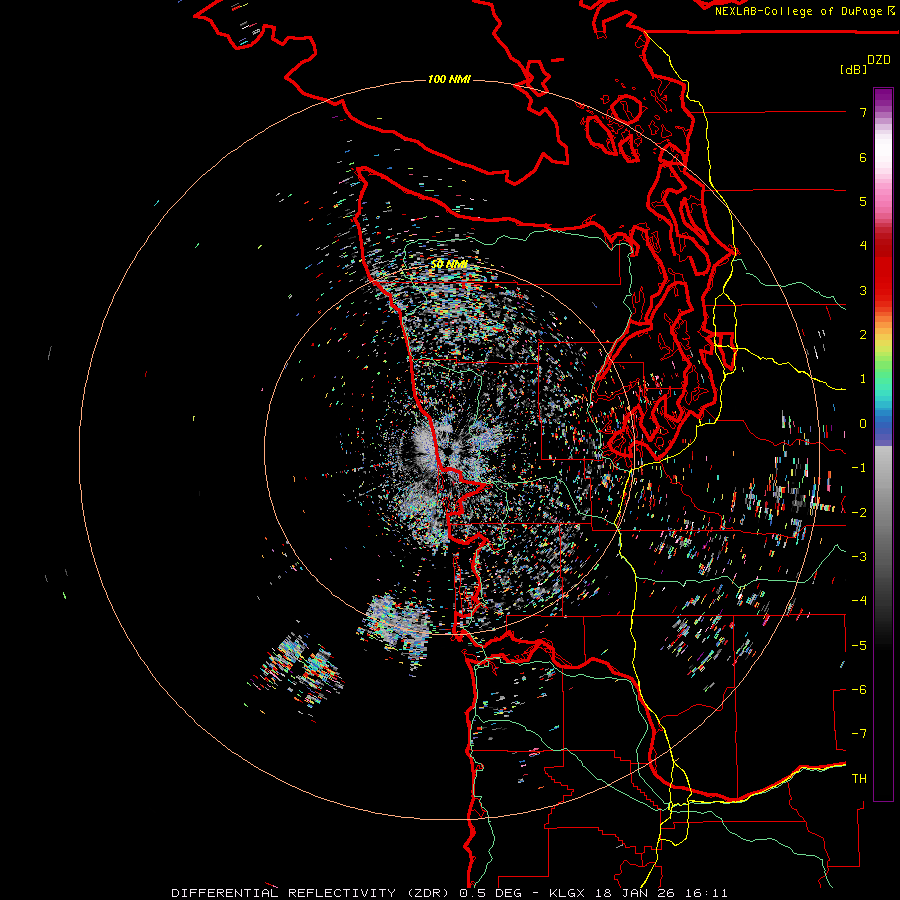This screenshot has width=900, height=900.
Task: Click the [dB] unit label
Action: (853, 69)
